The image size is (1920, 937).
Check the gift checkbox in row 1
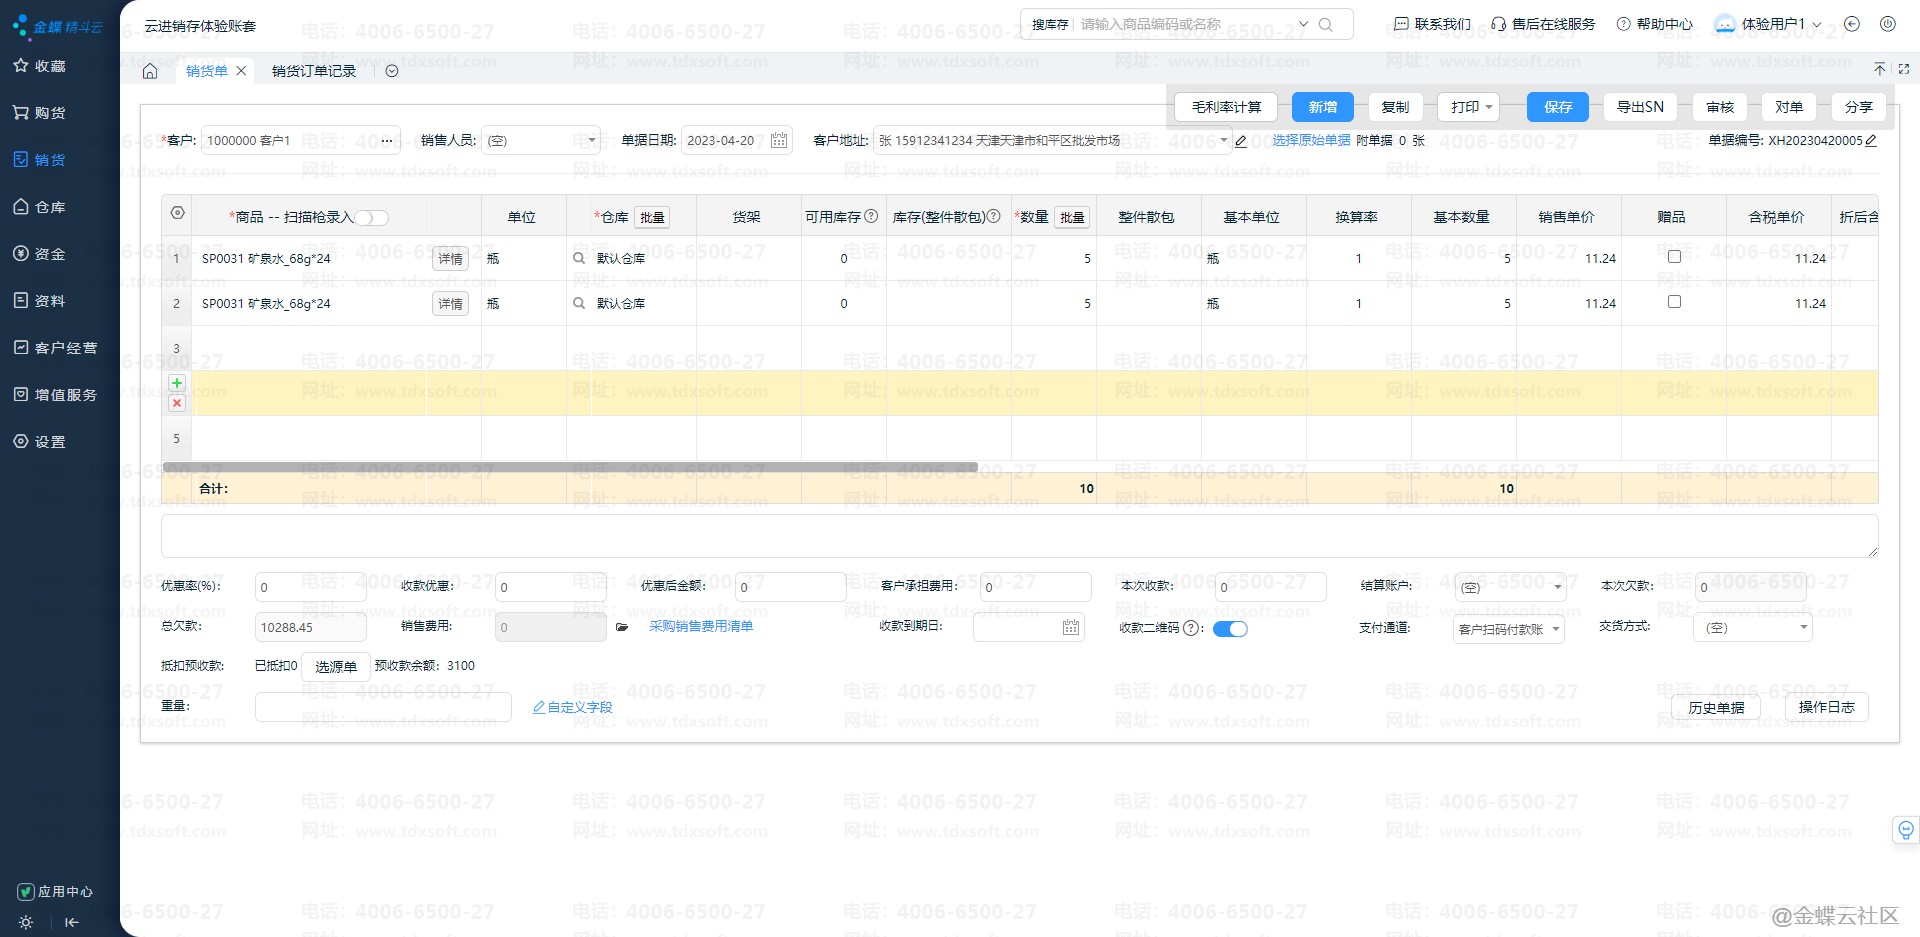pos(1674,257)
